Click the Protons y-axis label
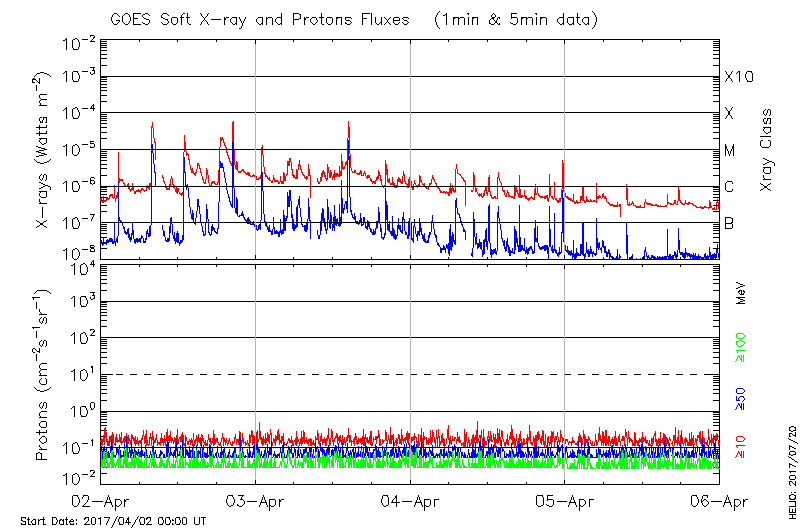800x530 pixels. [x=42, y=376]
